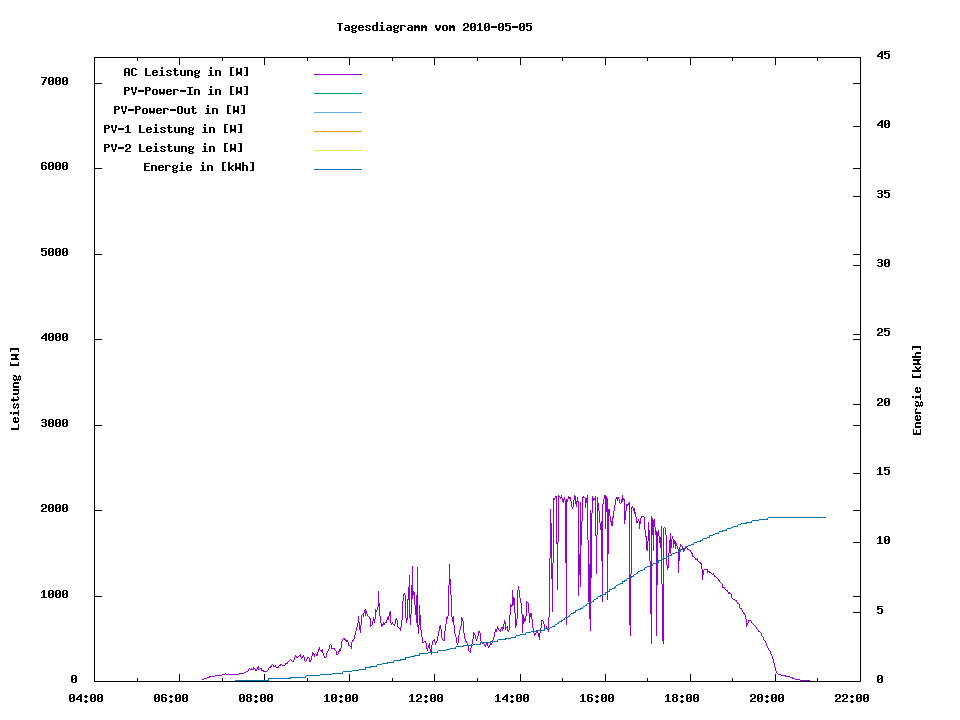Click the 12:00 time axis tick label

427,698
